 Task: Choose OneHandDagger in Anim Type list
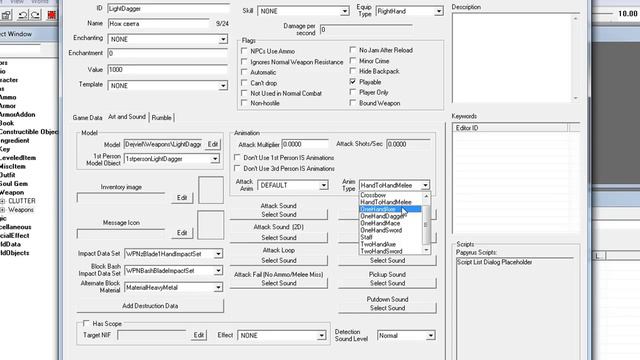390,216
